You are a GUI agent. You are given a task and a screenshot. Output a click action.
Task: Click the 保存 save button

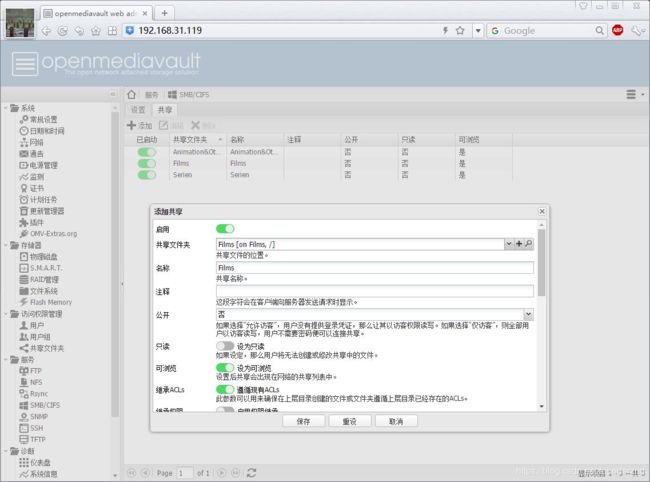303,421
